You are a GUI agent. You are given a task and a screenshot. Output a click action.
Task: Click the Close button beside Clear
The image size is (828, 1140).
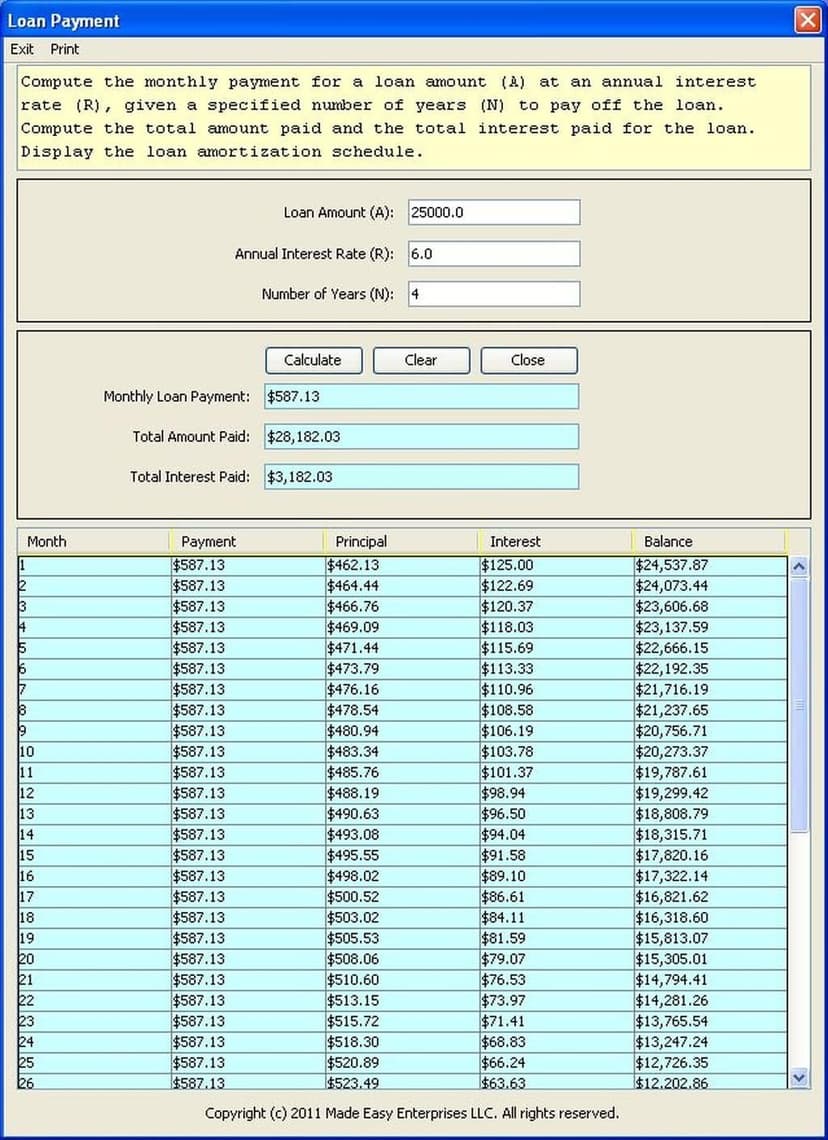[x=528, y=360]
